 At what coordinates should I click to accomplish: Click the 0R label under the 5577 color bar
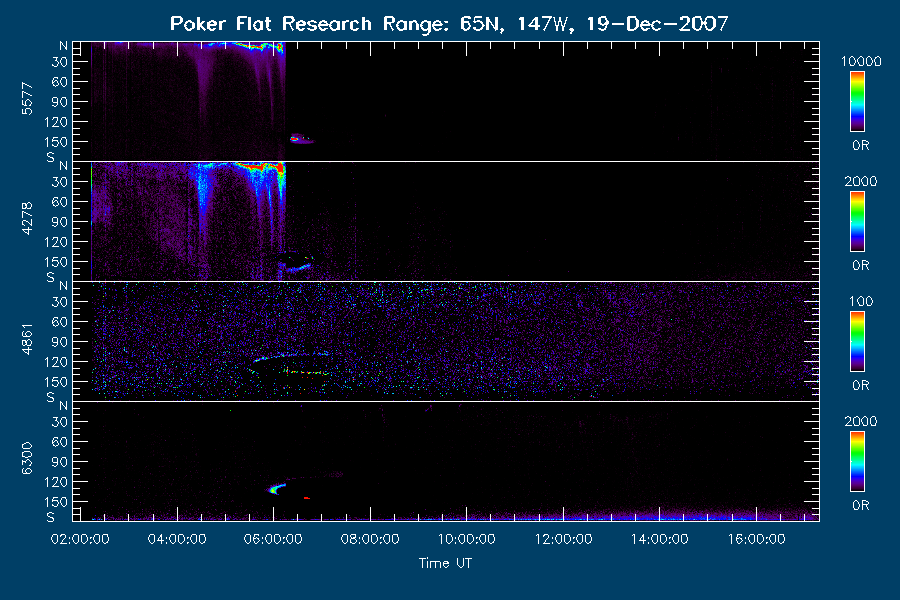coord(861,146)
